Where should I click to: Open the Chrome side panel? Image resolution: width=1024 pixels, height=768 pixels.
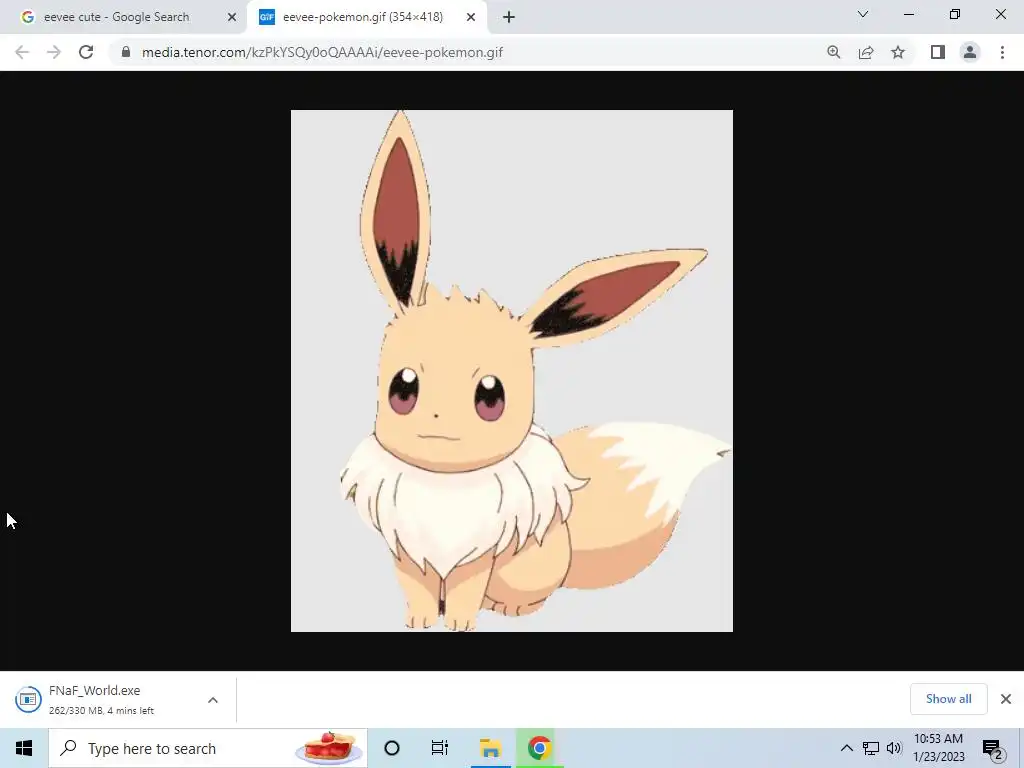938,52
